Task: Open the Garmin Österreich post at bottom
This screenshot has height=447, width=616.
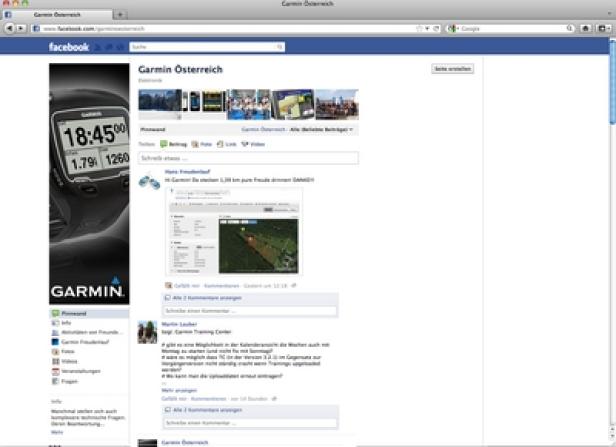Action: coord(185,442)
